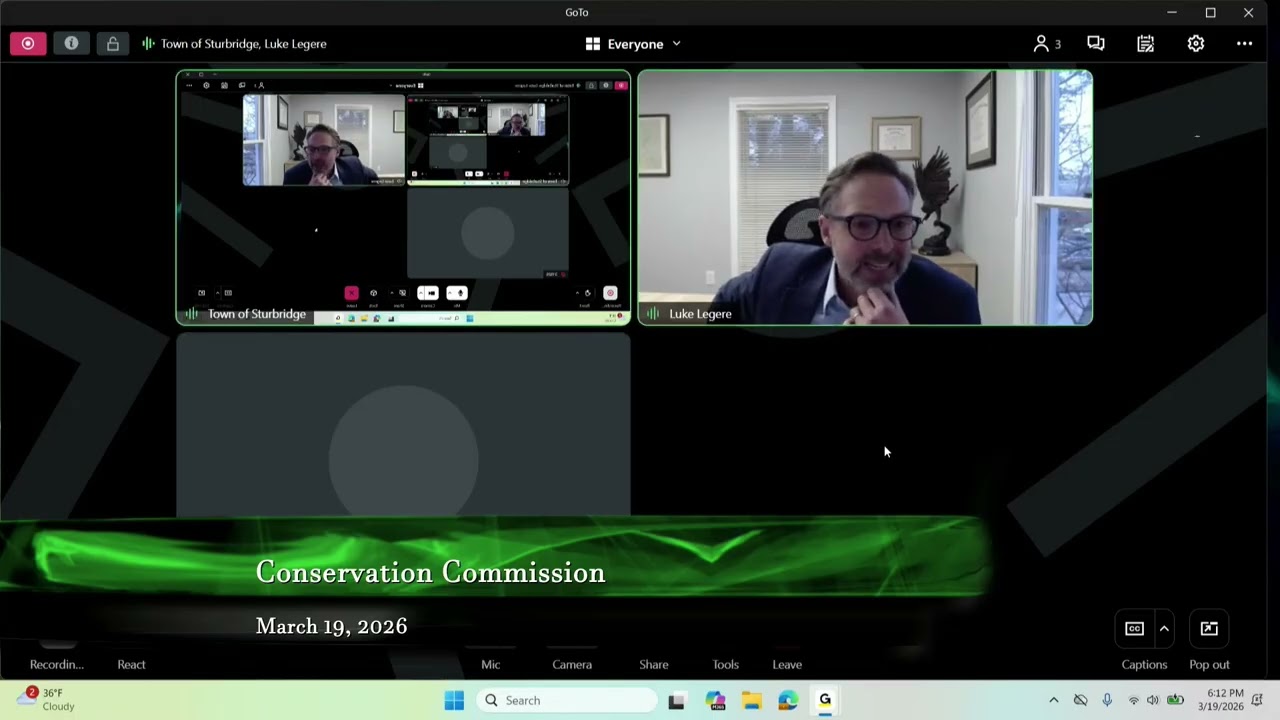The width and height of the screenshot is (1280, 720).
Task: Click the Leave button
Action: (x=787, y=664)
